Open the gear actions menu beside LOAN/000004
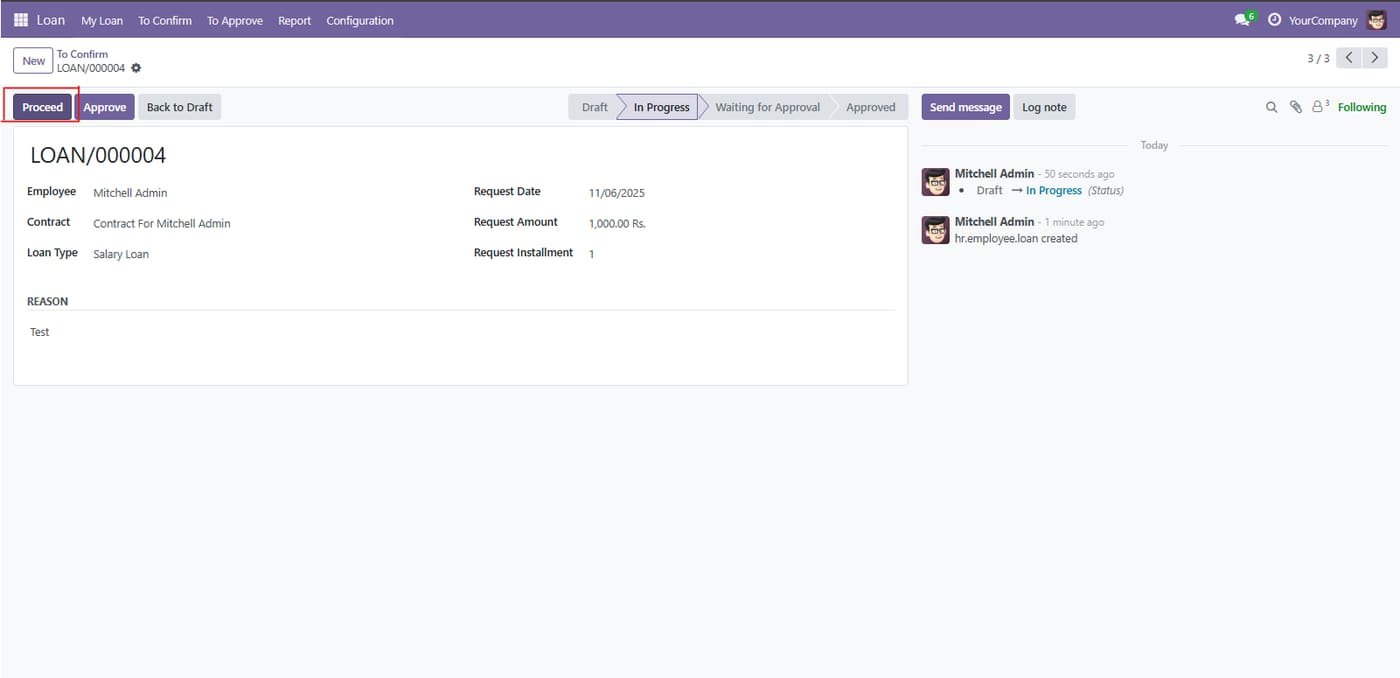This screenshot has height=678, width=1400. coord(136,68)
